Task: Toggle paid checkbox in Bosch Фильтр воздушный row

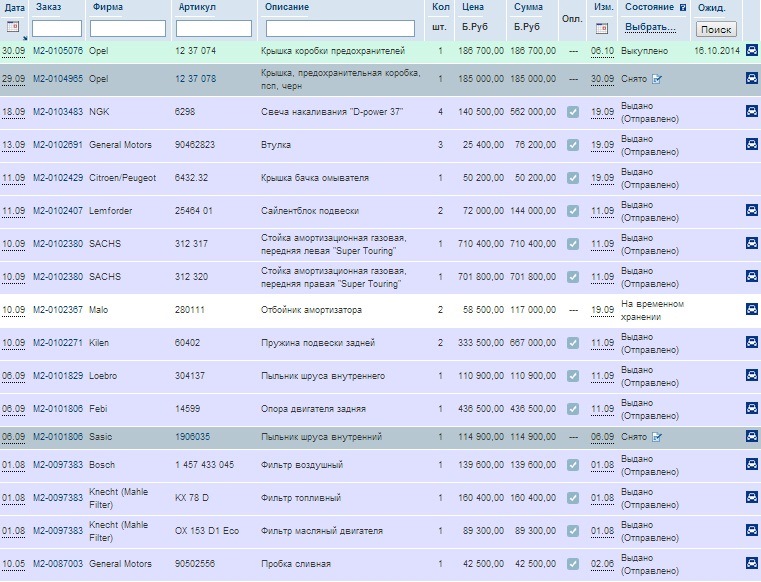Action: pyautogui.click(x=573, y=465)
